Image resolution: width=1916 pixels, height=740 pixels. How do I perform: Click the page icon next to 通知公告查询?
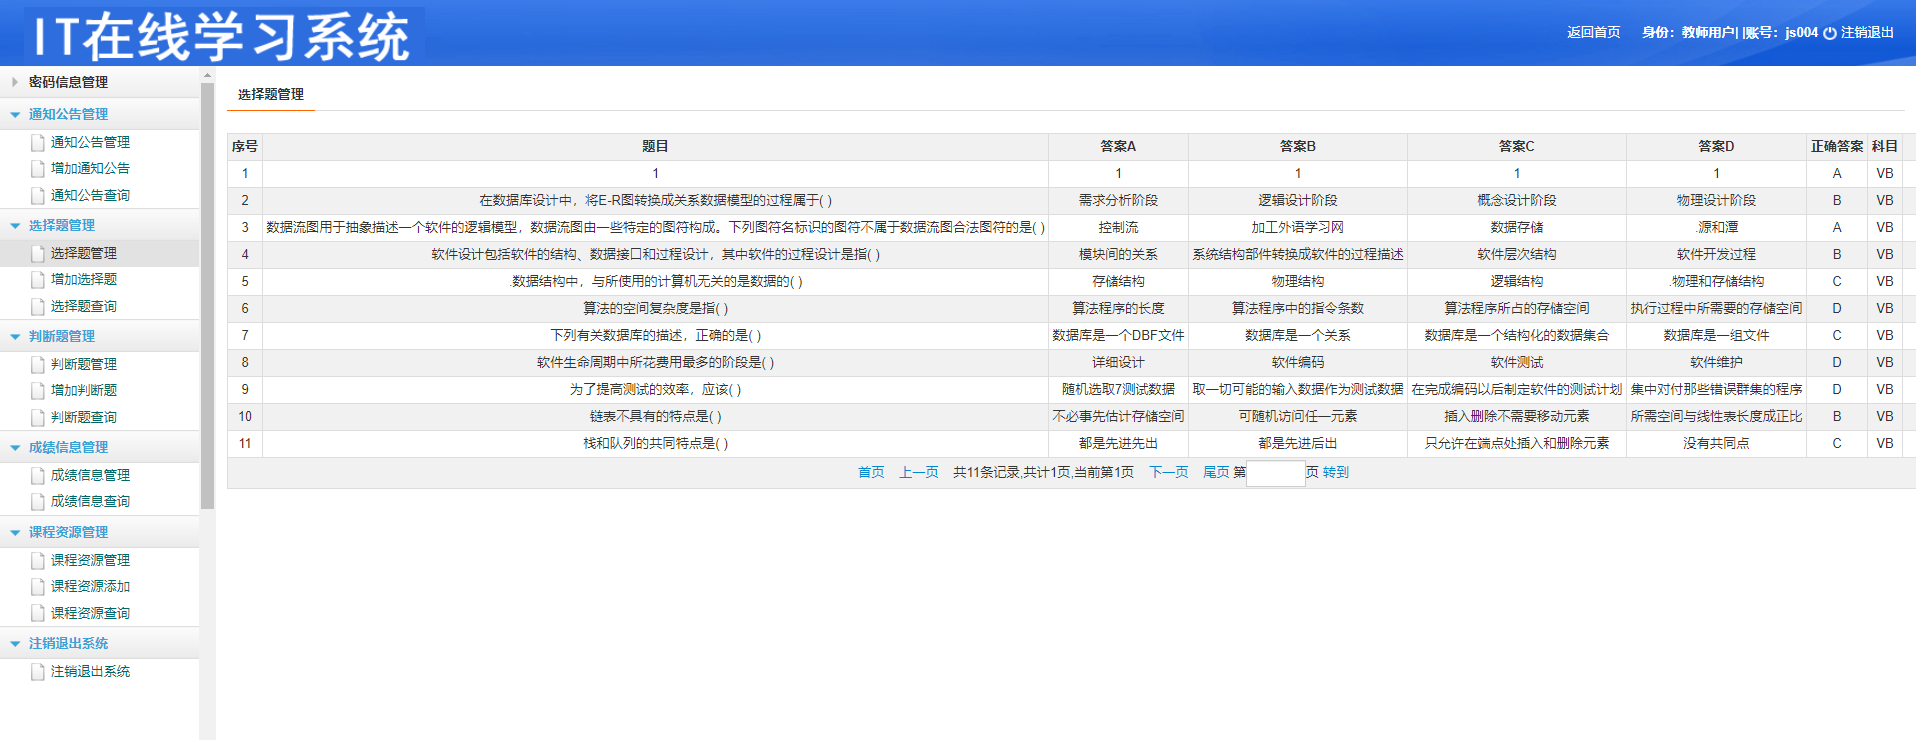[38, 196]
